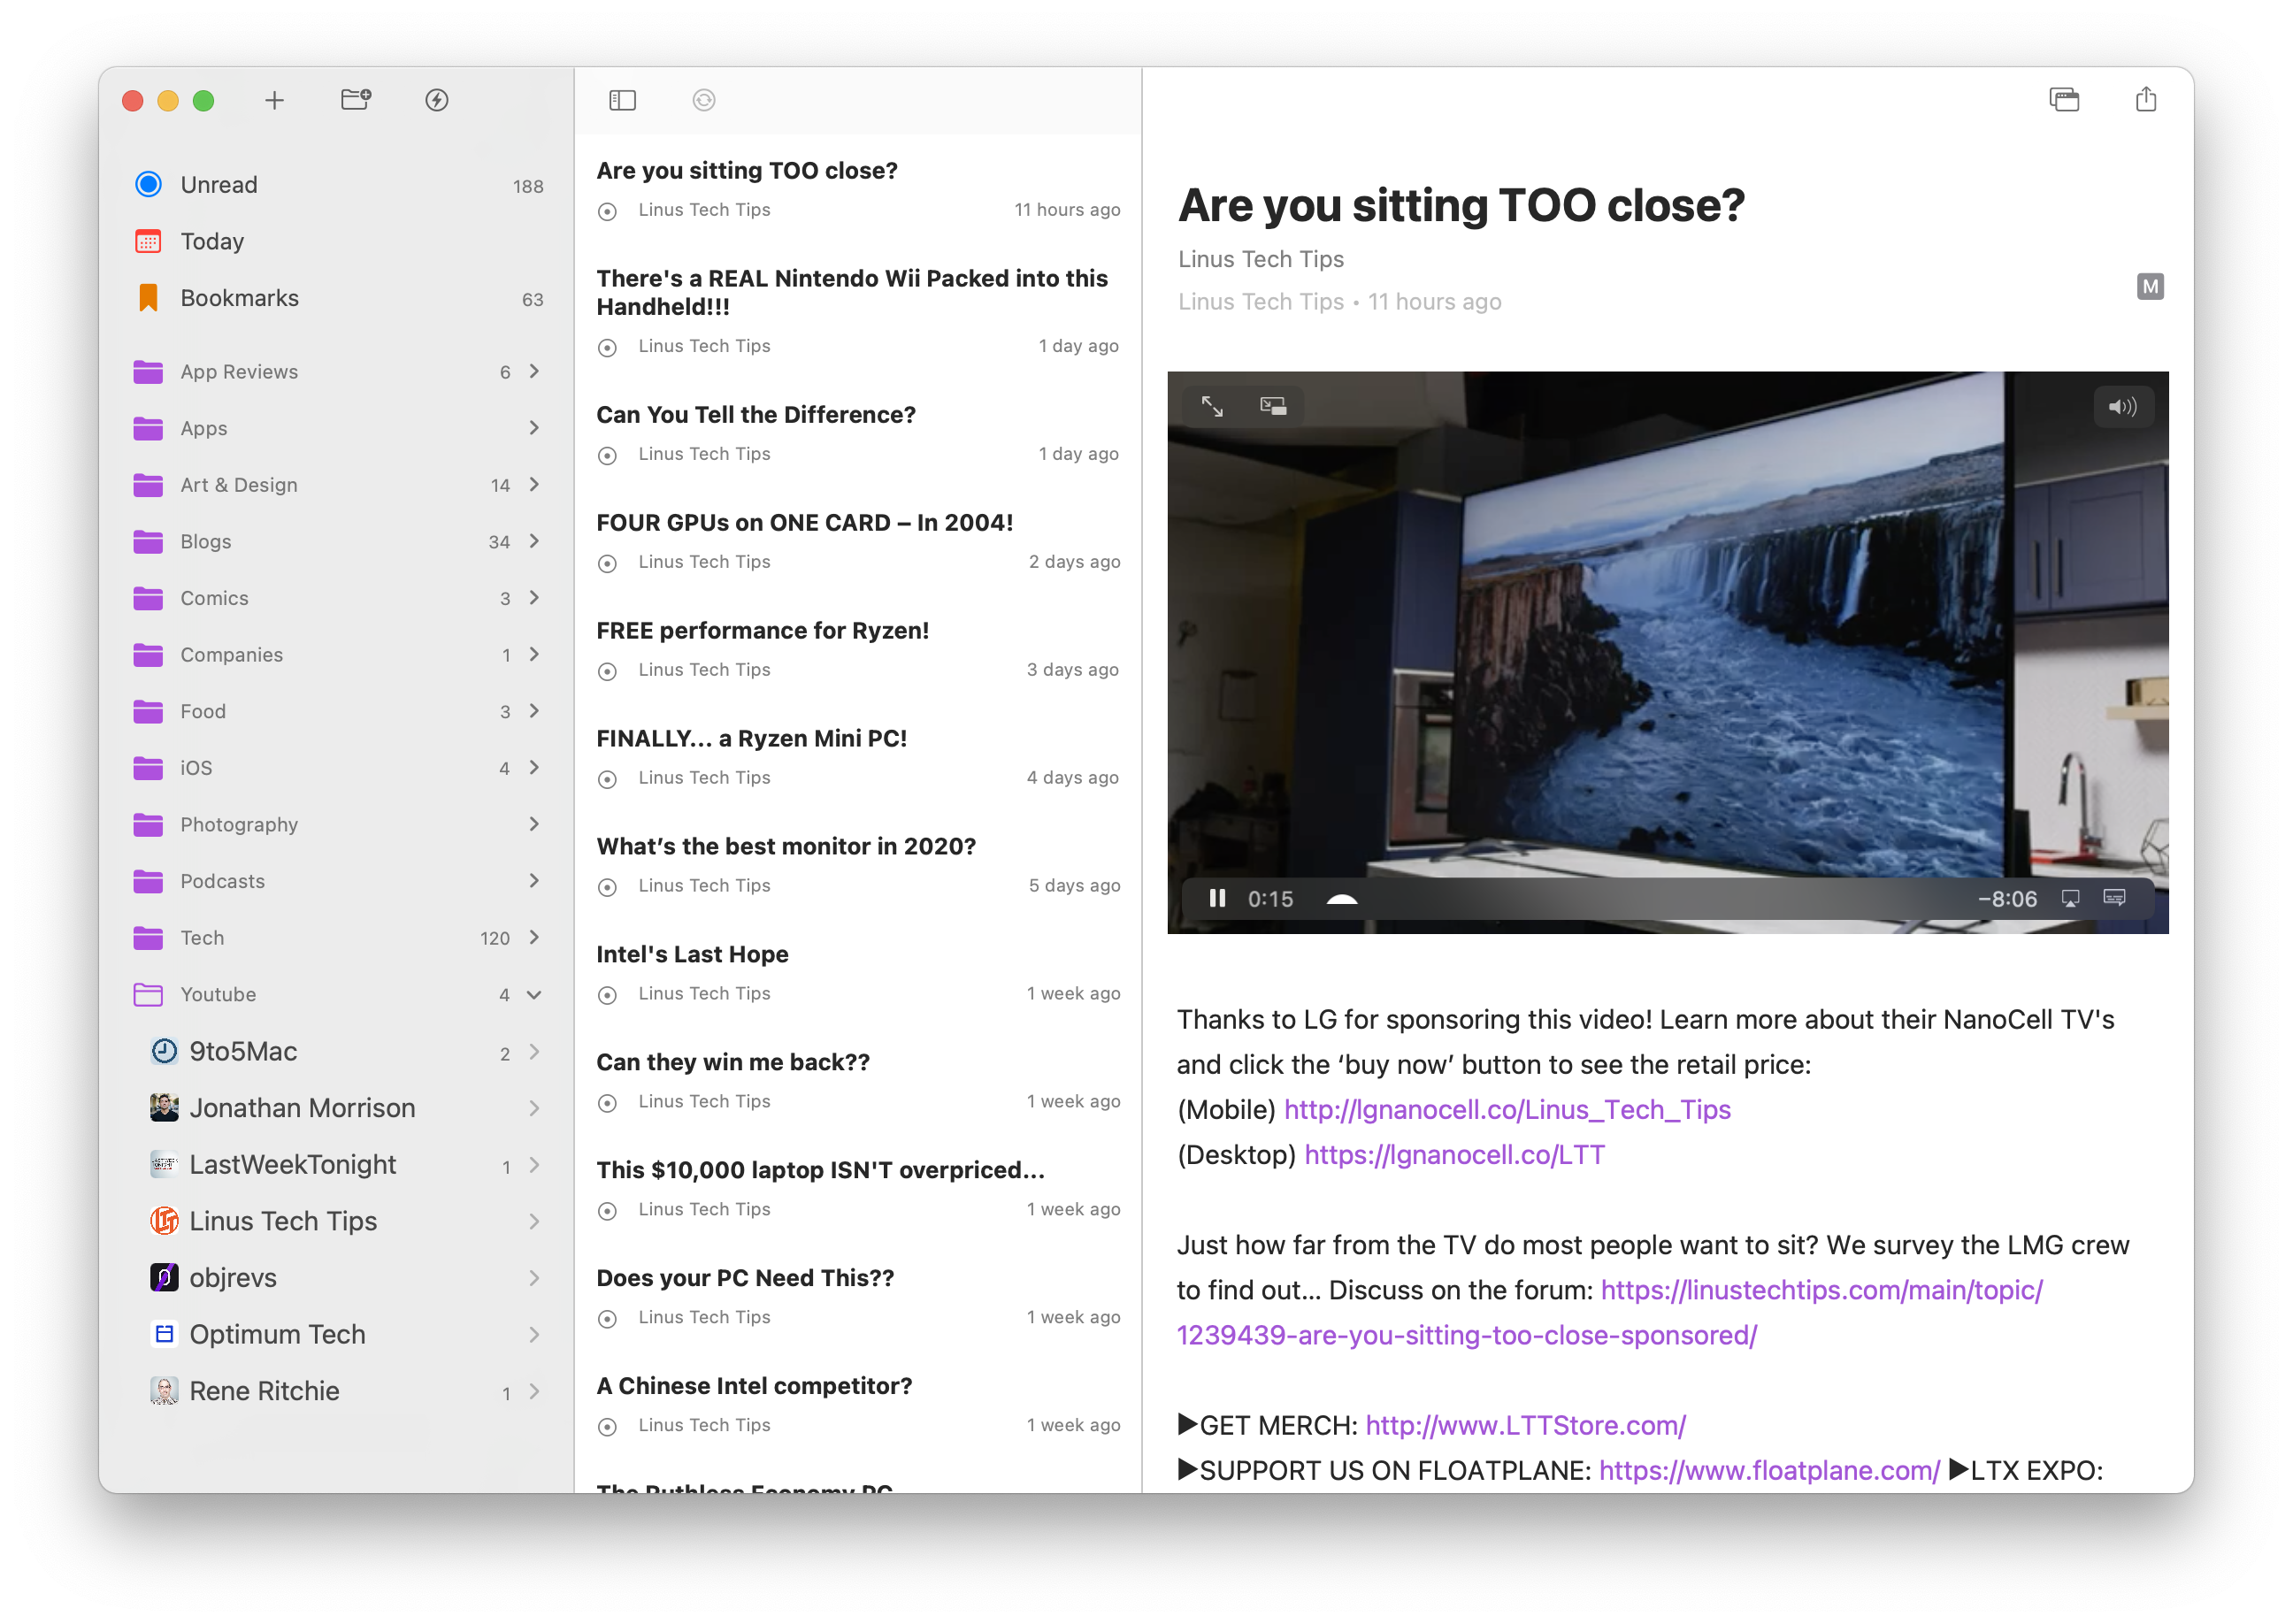Click the plus add feed icon
This screenshot has height=1624, width=2293.
[x=274, y=100]
